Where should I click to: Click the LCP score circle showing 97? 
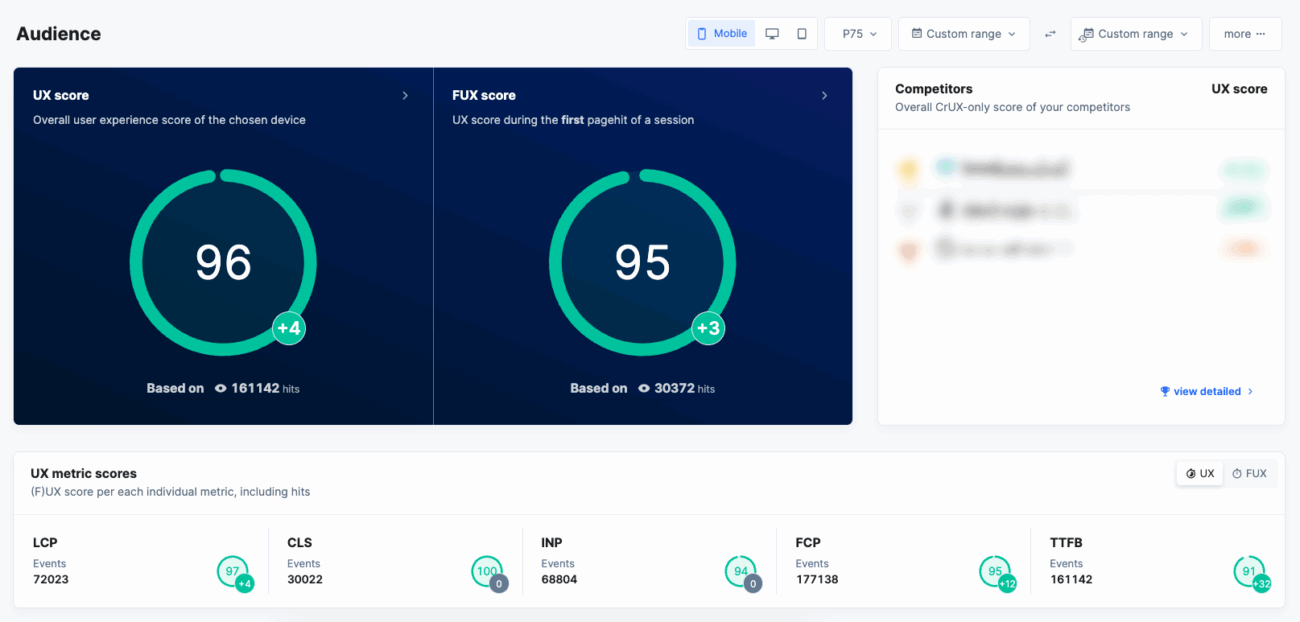point(232,571)
